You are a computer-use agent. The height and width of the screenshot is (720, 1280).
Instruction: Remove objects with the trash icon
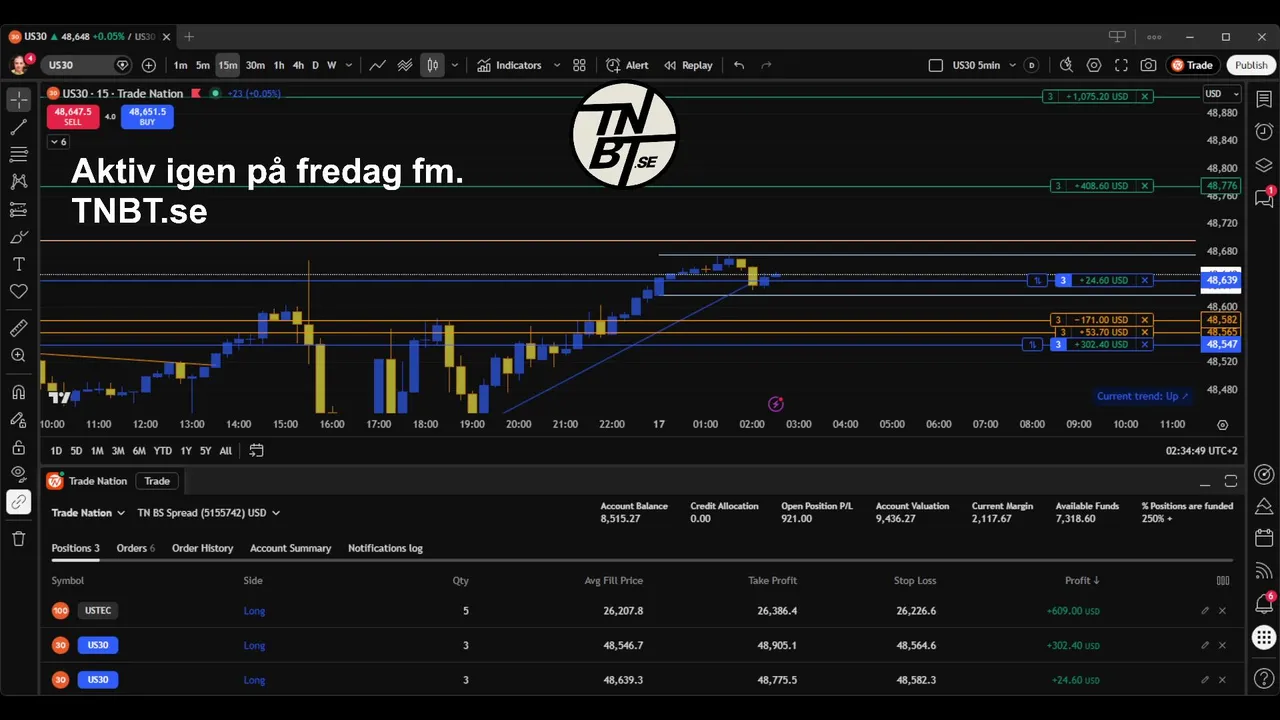point(18,539)
